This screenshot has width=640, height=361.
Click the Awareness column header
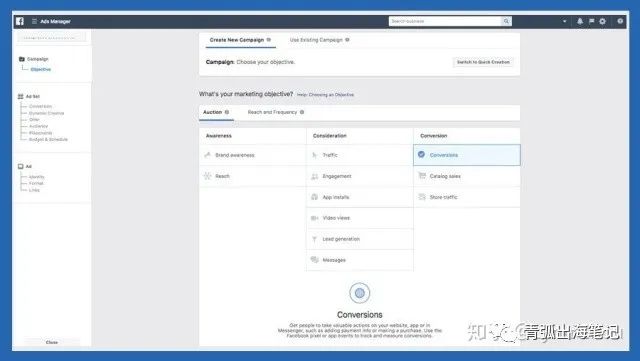tap(219, 136)
